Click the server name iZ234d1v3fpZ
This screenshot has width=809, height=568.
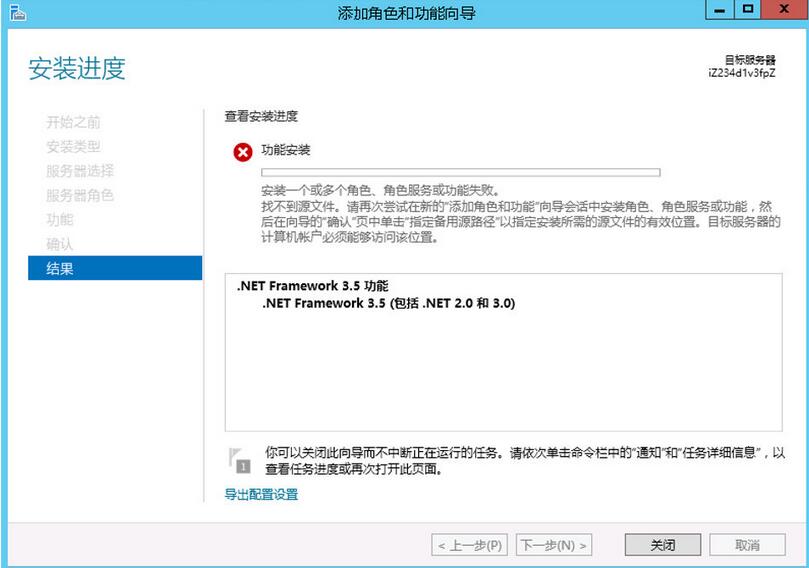(x=742, y=73)
